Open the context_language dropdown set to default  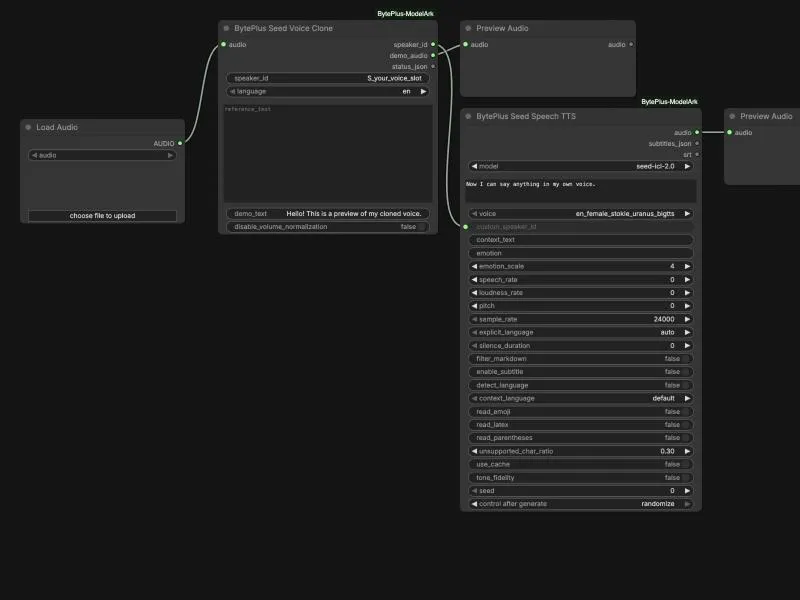coord(581,398)
